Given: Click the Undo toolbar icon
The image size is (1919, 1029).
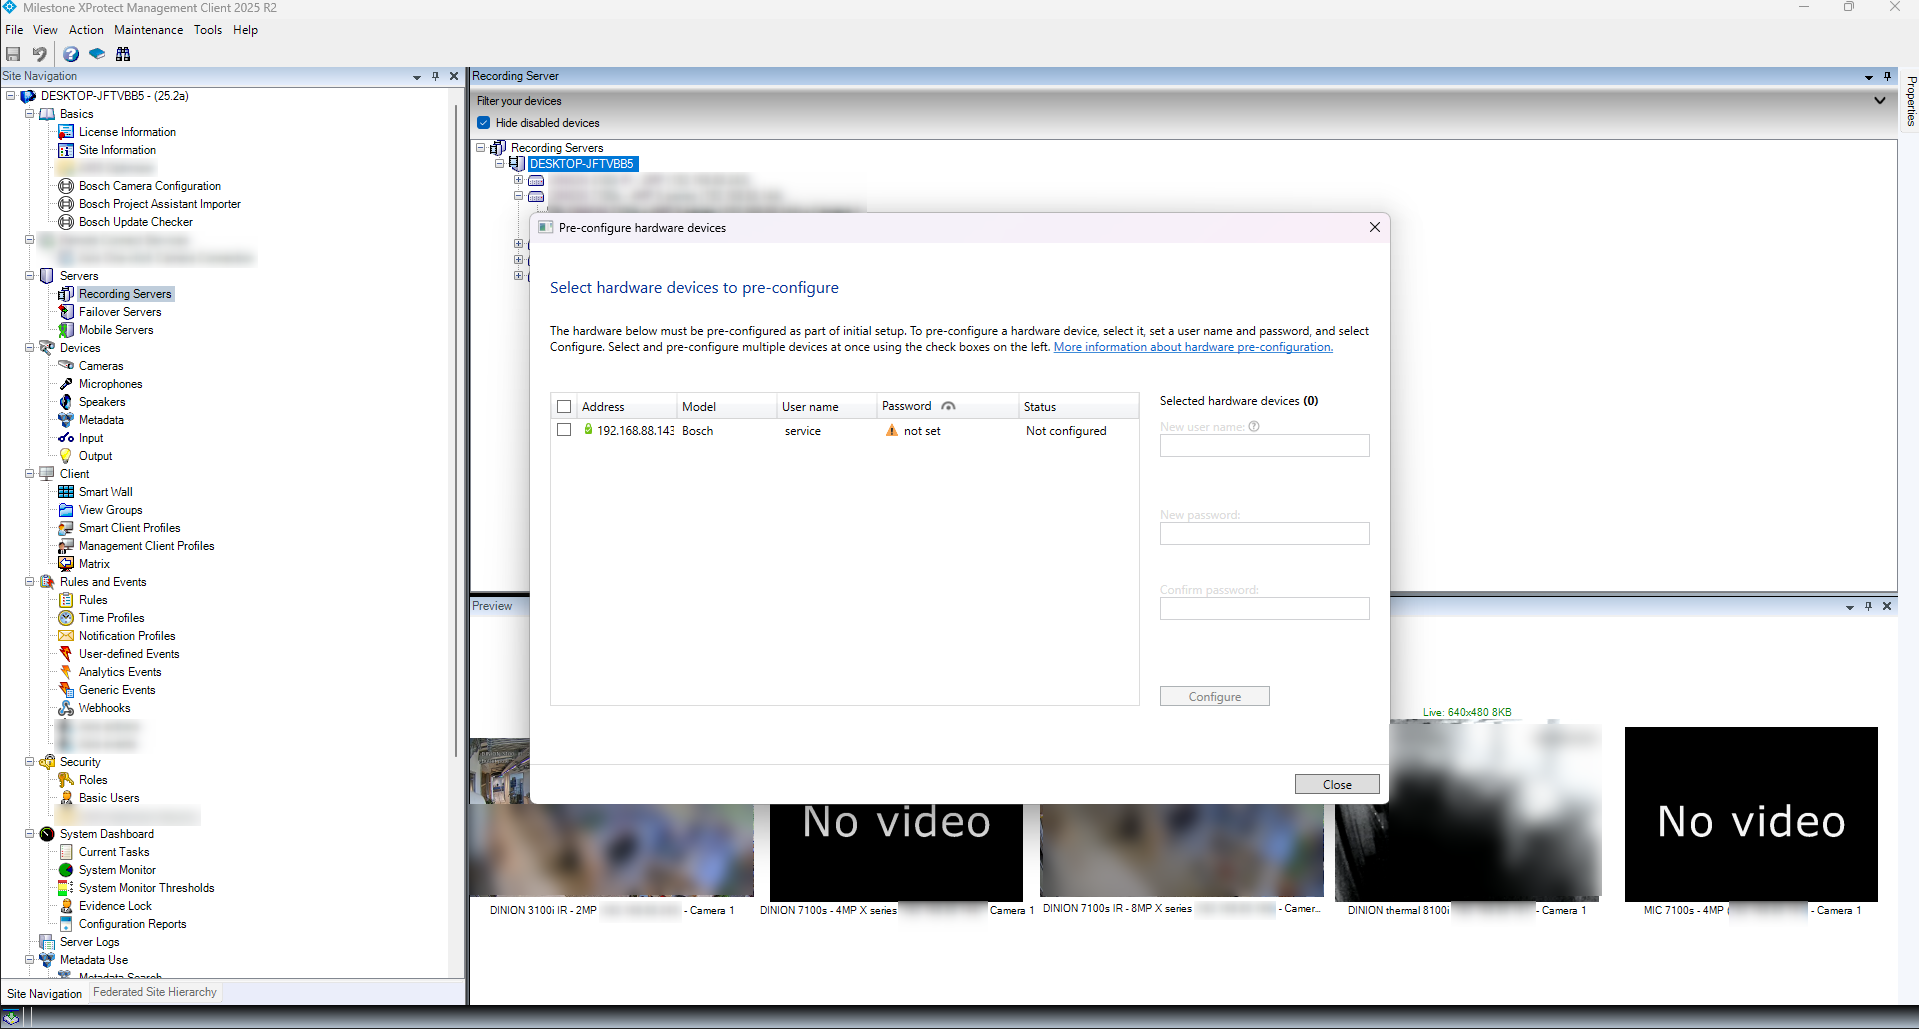Looking at the screenshot, I should (39, 54).
